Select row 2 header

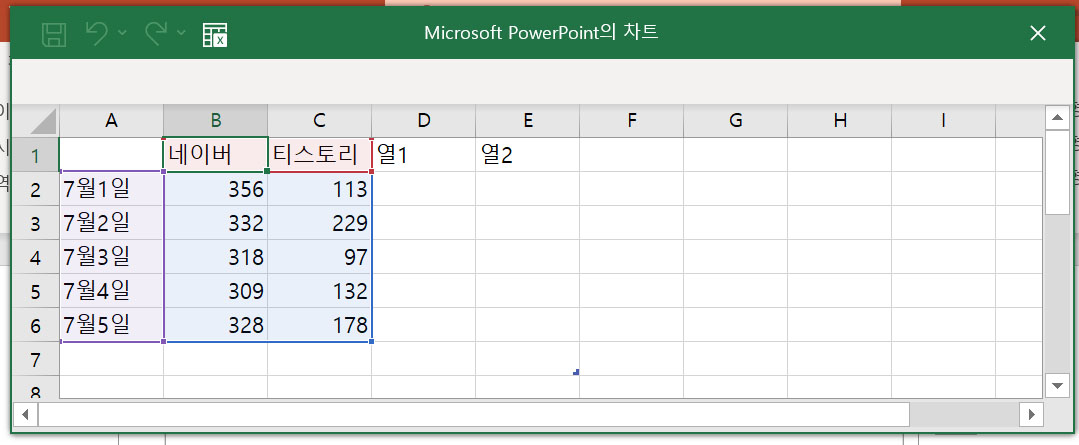point(36,188)
